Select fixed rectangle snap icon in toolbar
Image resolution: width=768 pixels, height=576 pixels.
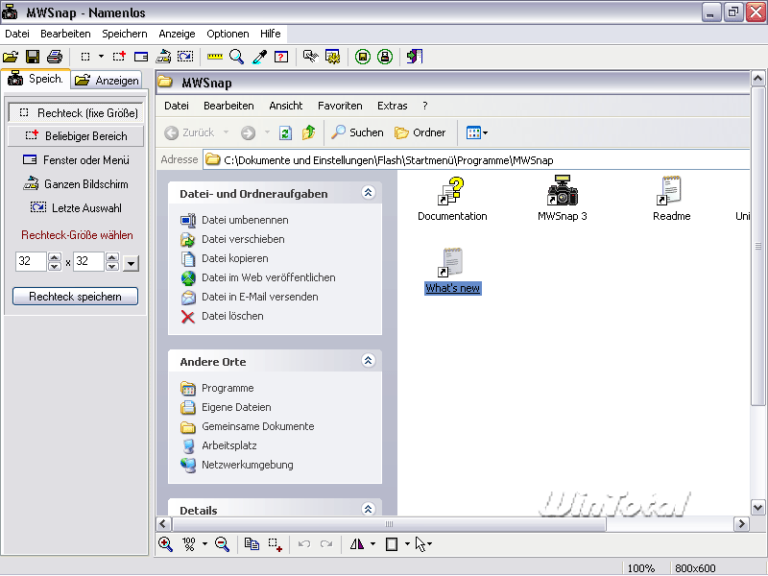pyautogui.click(x=85, y=57)
